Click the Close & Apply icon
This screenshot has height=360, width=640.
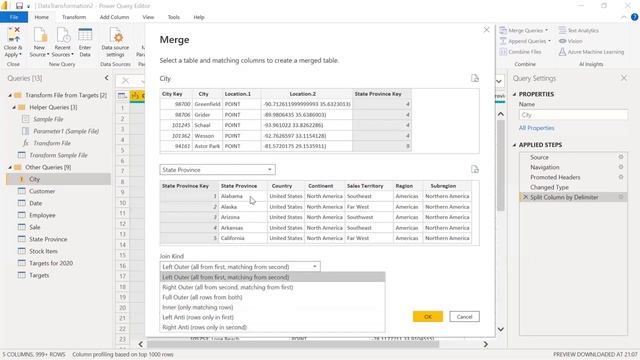[x=13, y=35]
